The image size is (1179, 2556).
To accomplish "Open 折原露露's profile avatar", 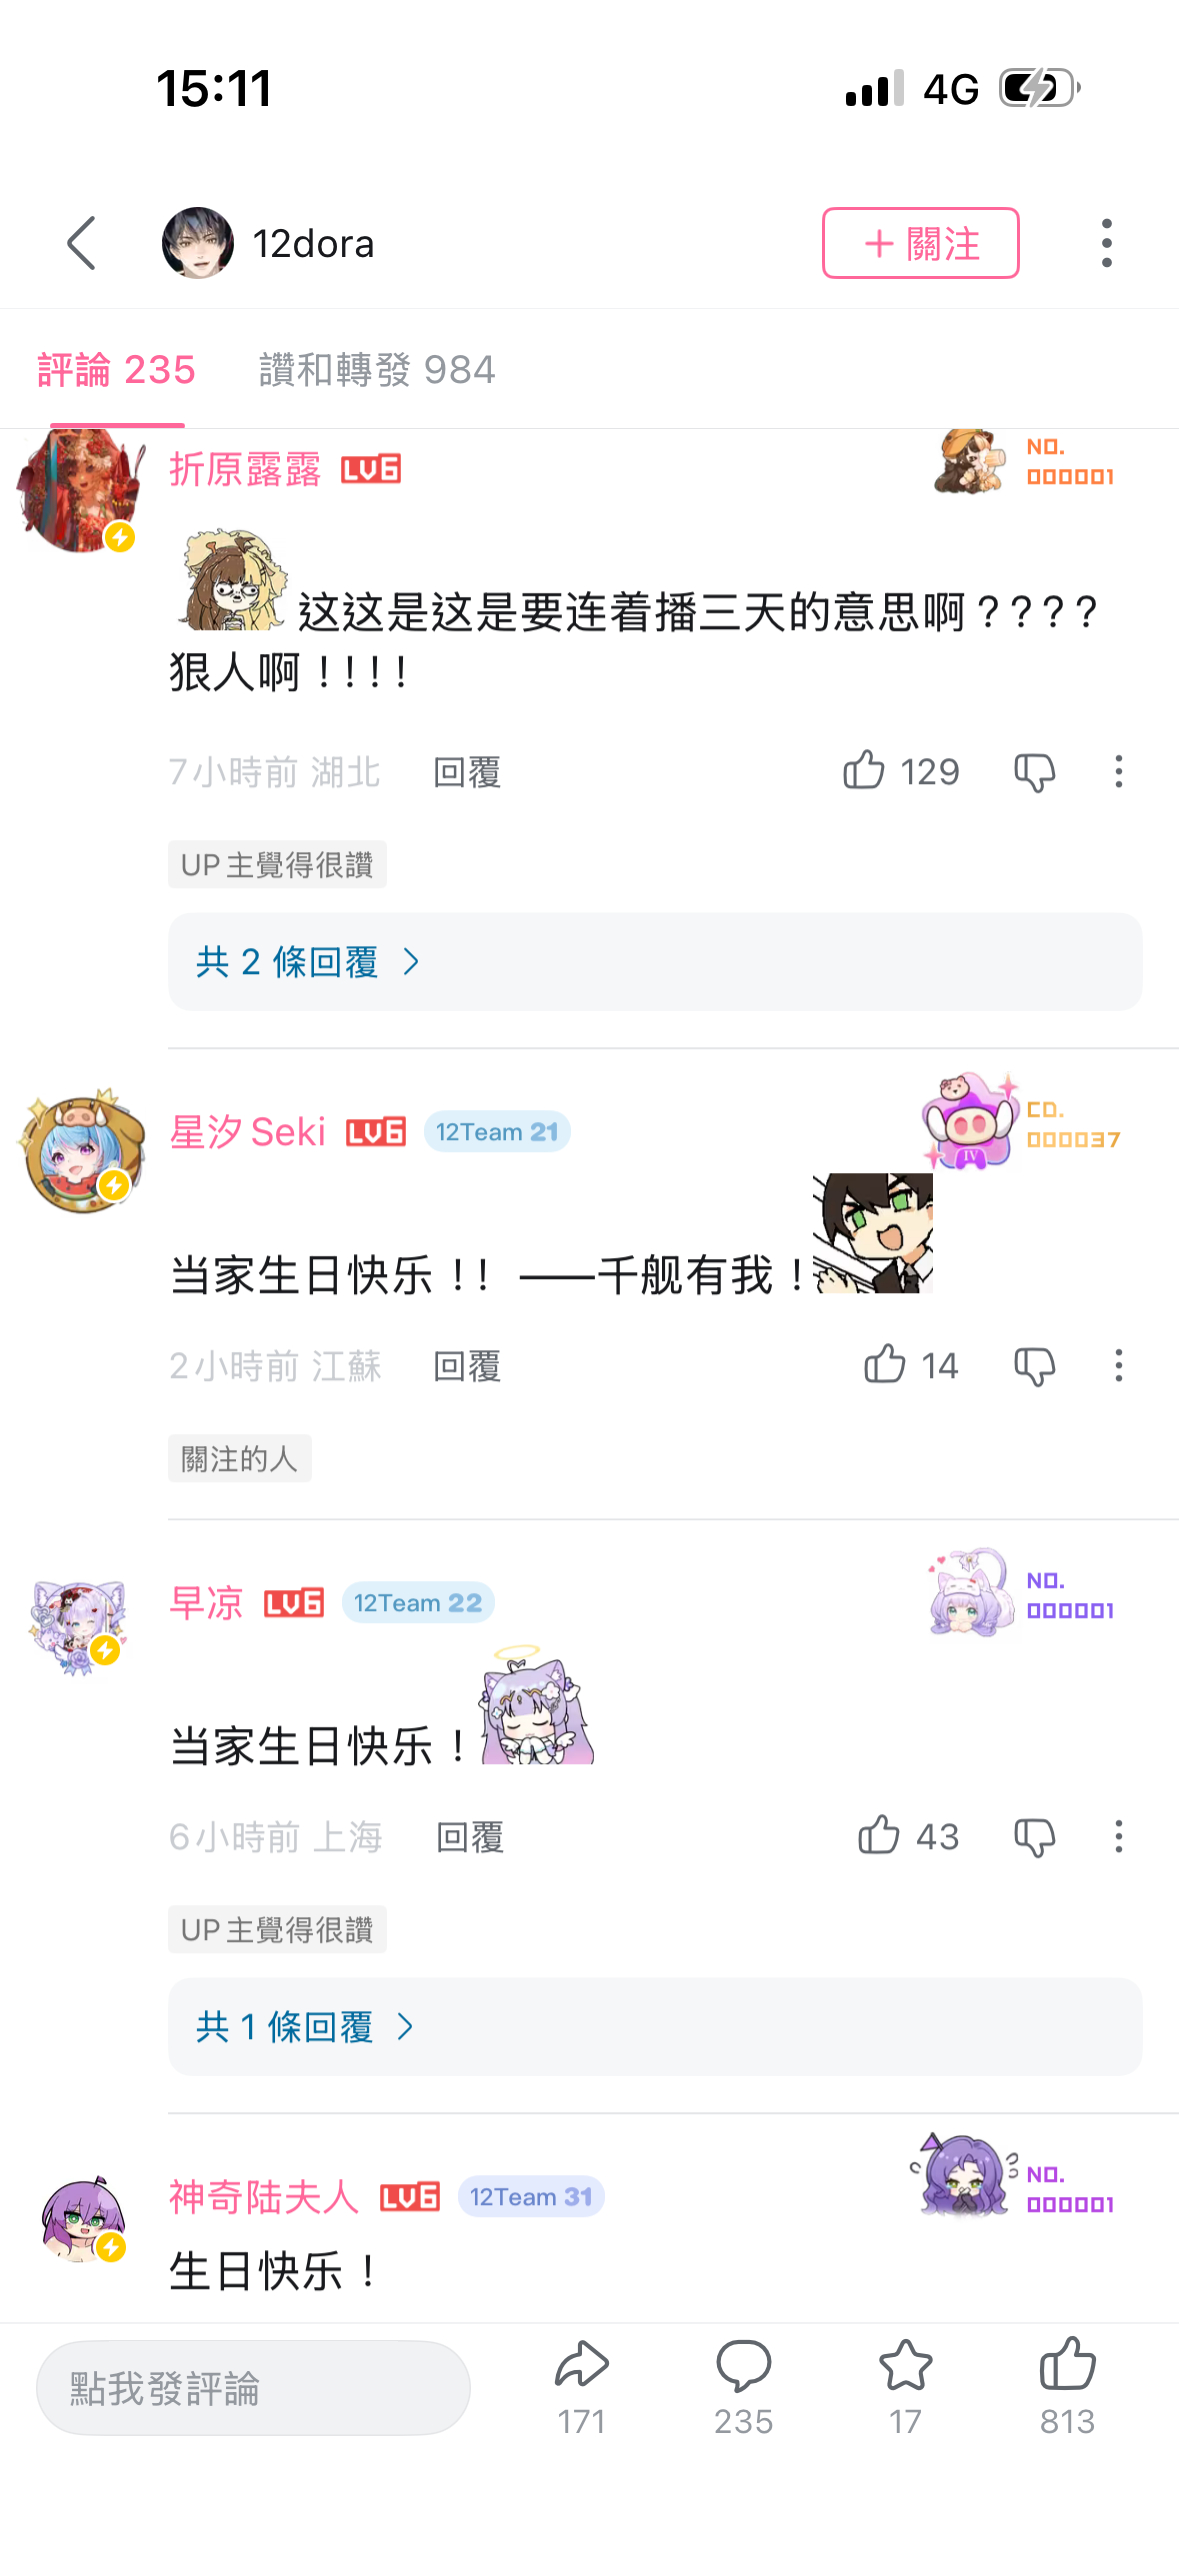I will (x=82, y=490).
